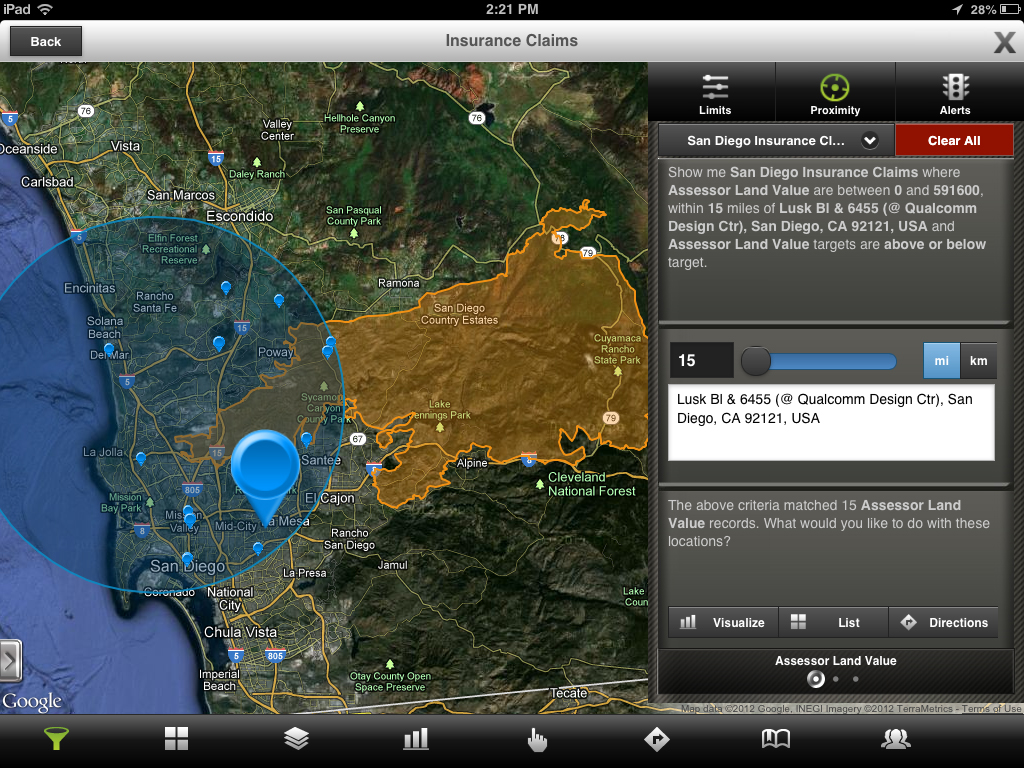This screenshot has height=768, width=1024.
Task: Close Insurance Claims with the X
Action: coord(1004,42)
